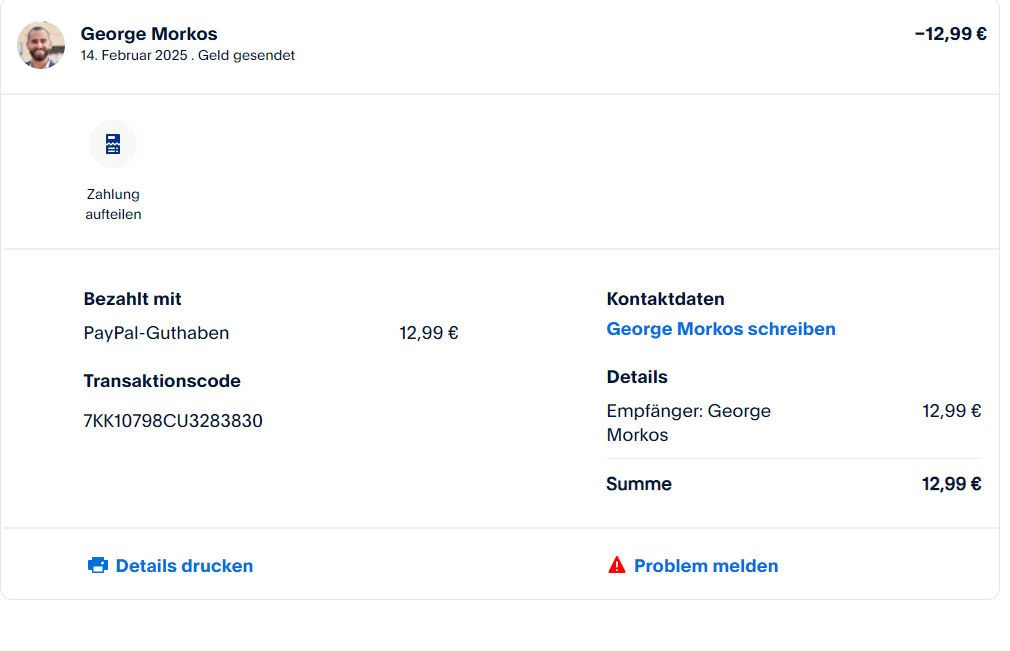Click the Details drucken link text

pyautogui.click(x=184, y=566)
